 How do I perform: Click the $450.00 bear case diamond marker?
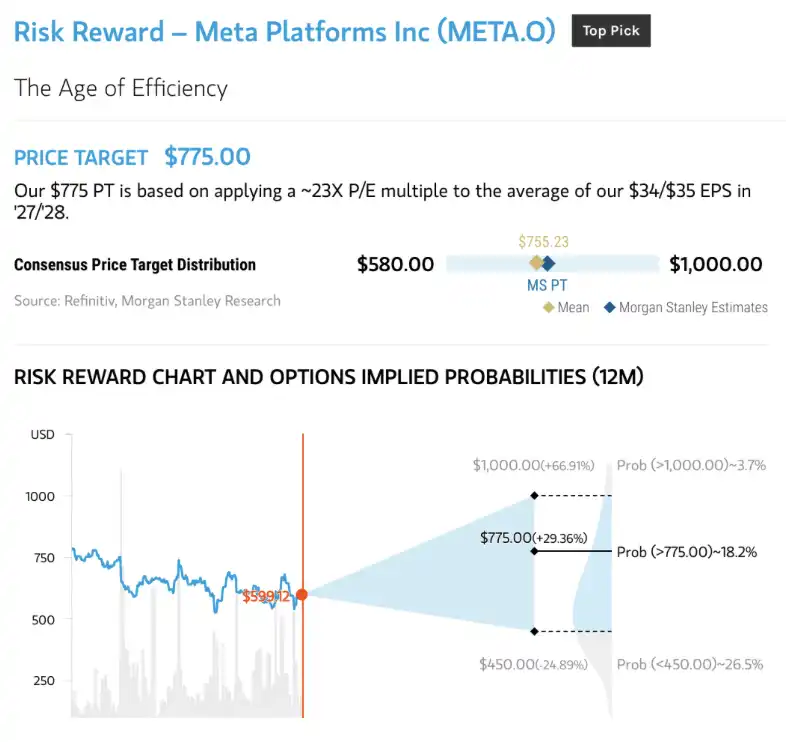point(534,631)
